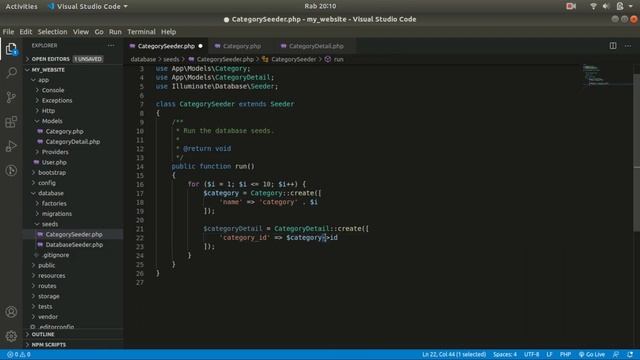Open the notifications bell in status bar
This screenshot has height=360, width=640.
pos(630,354)
